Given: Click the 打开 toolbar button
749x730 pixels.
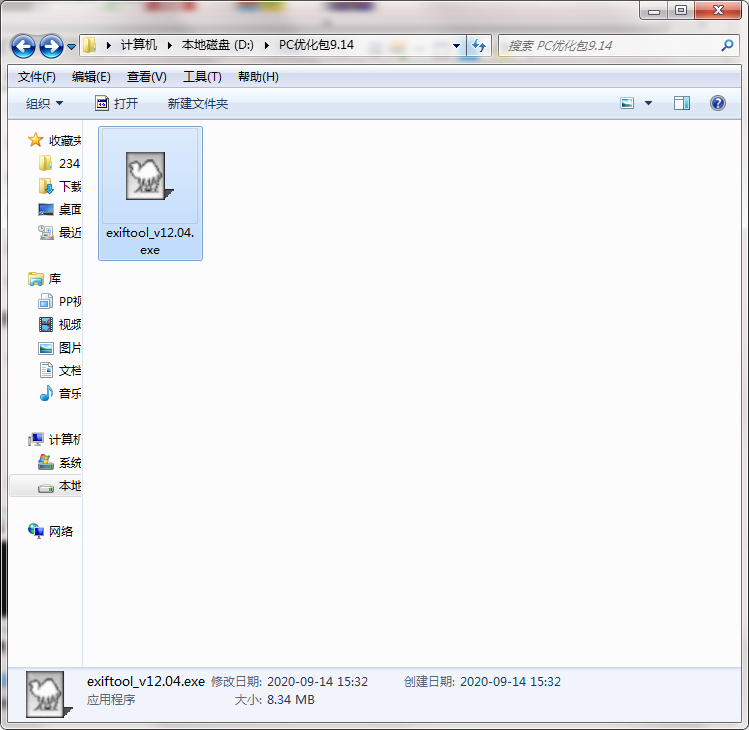Looking at the screenshot, I should point(117,103).
